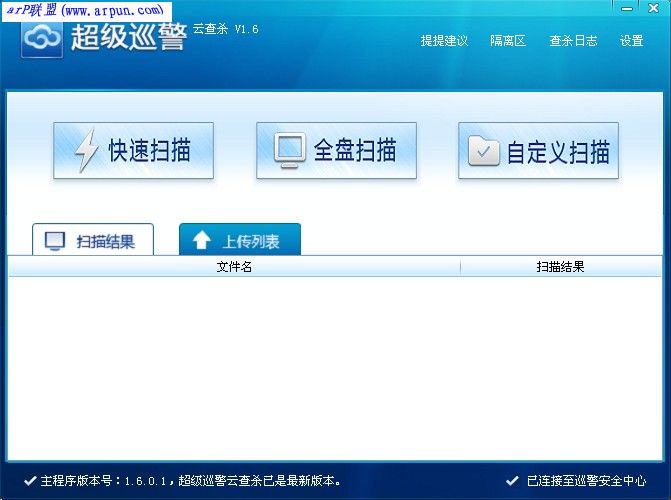Click the checkmark icon beside 主程序版本号
Screen dimensions: 671x500
tap(29, 480)
